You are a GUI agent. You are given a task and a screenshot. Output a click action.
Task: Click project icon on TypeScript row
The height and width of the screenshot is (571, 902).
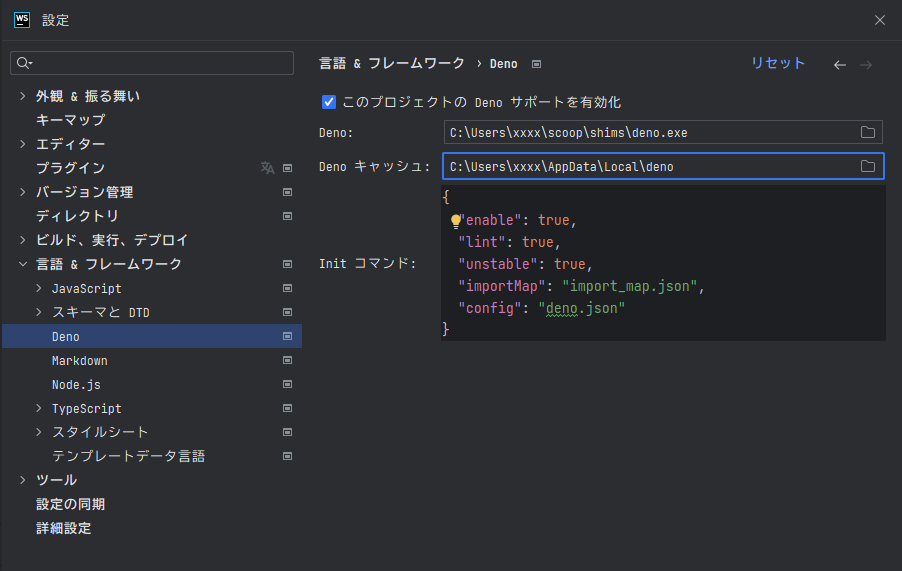[x=288, y=408]
